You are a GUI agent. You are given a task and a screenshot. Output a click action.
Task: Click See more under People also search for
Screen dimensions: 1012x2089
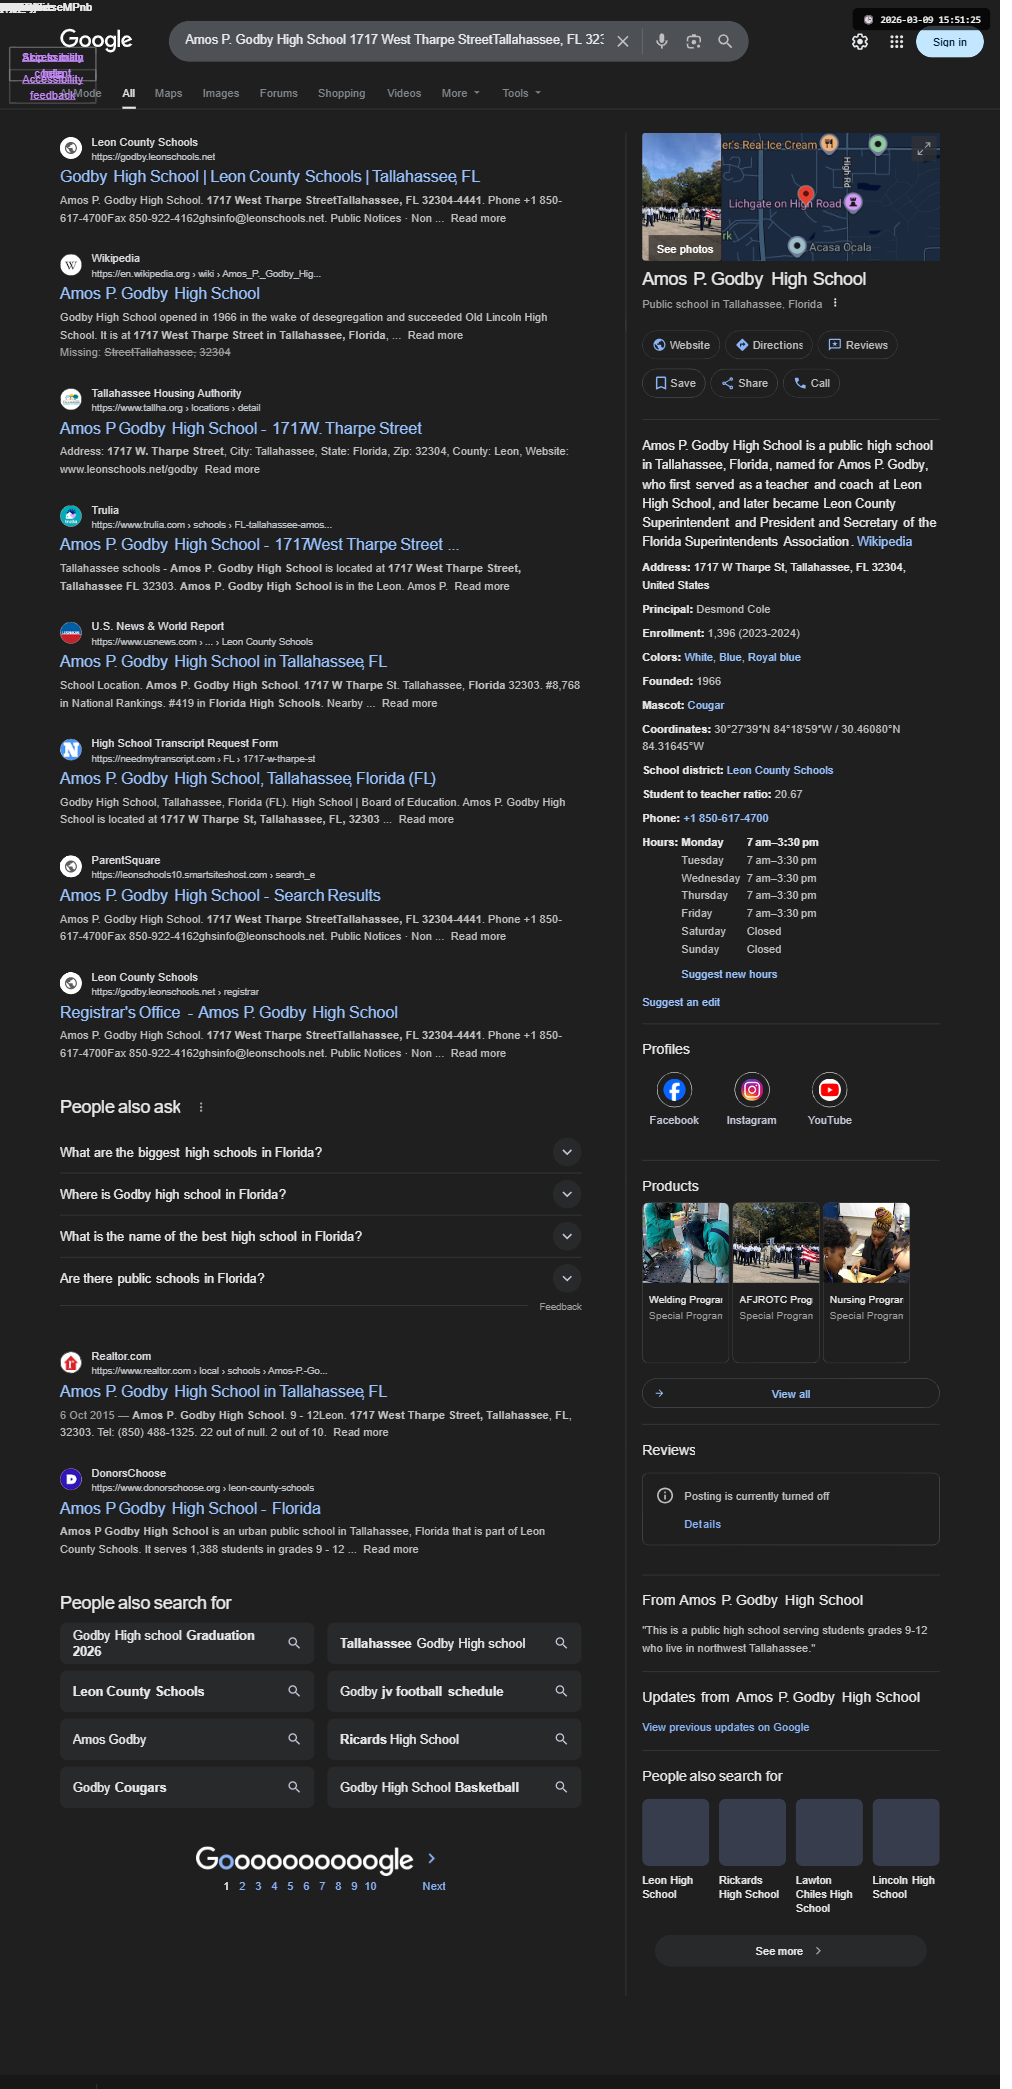(790, 1951)
